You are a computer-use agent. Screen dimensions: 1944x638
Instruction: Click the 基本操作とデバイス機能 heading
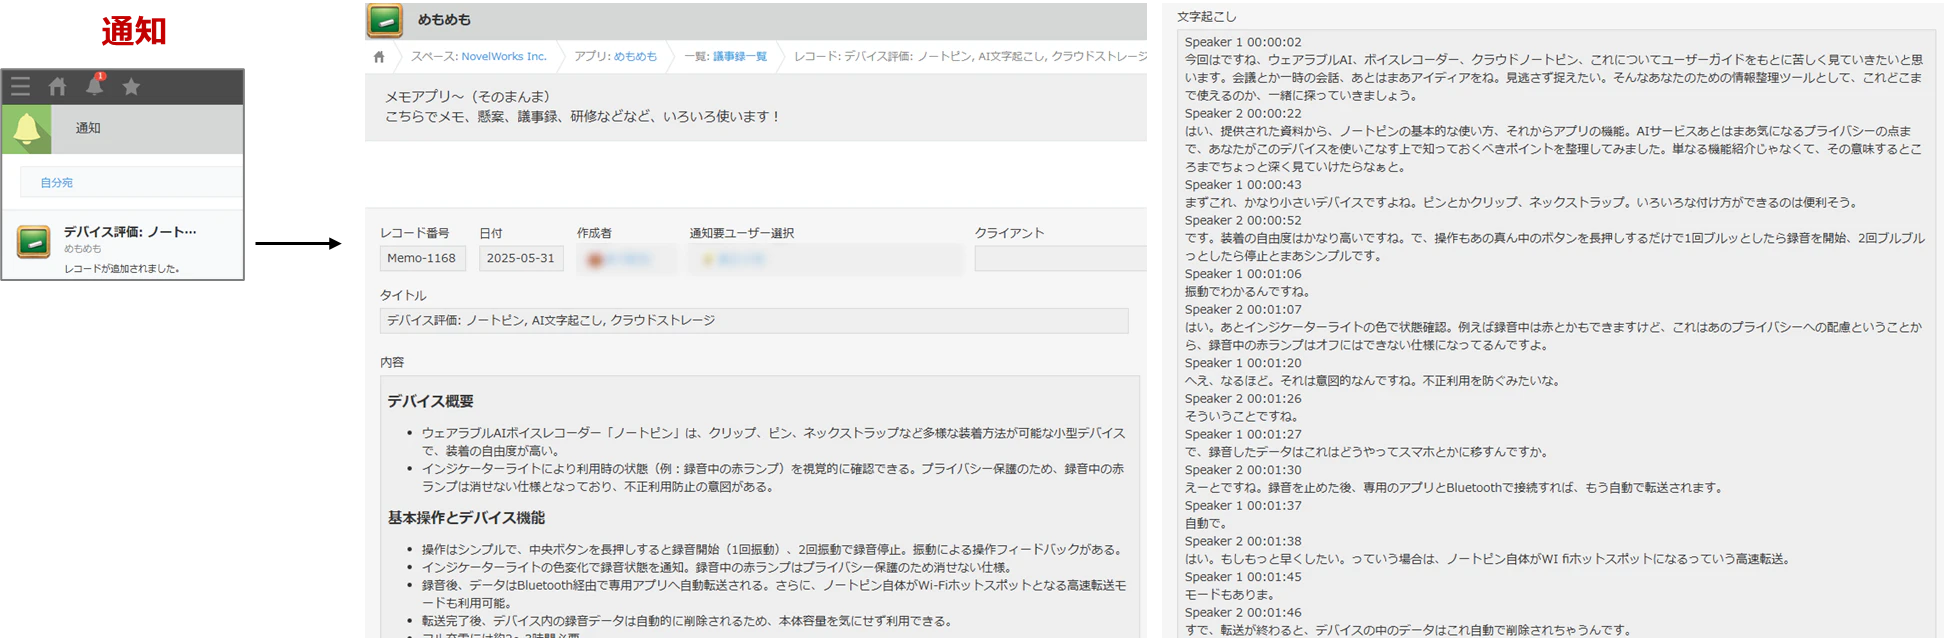pos(466,518)
